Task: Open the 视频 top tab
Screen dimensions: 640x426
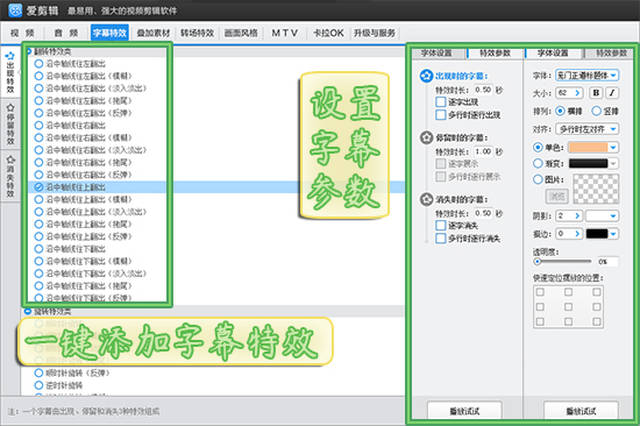Action: [22, 33]
